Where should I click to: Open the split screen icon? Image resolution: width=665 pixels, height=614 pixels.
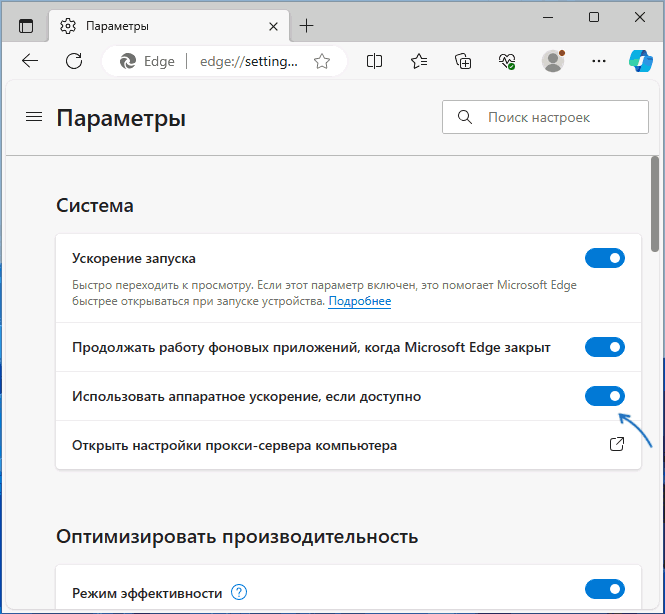pos(374,61)
